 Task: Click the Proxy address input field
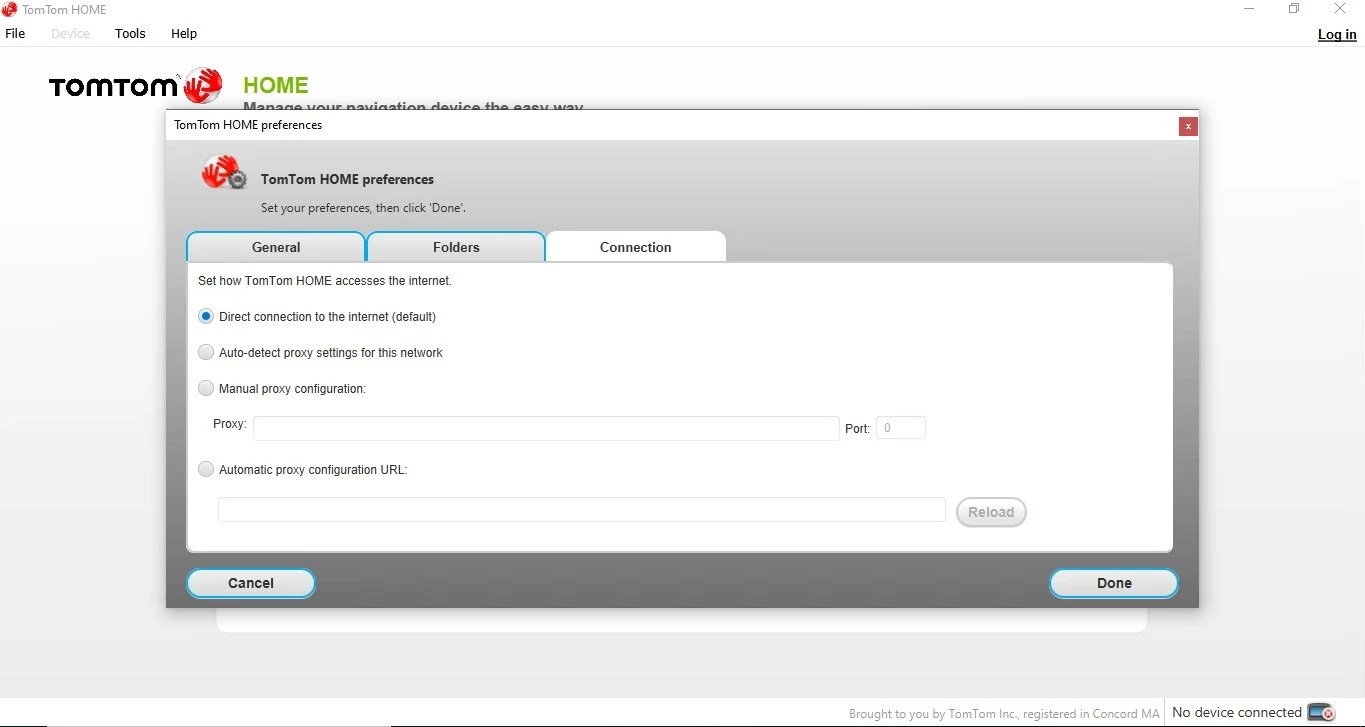(546, 429)
